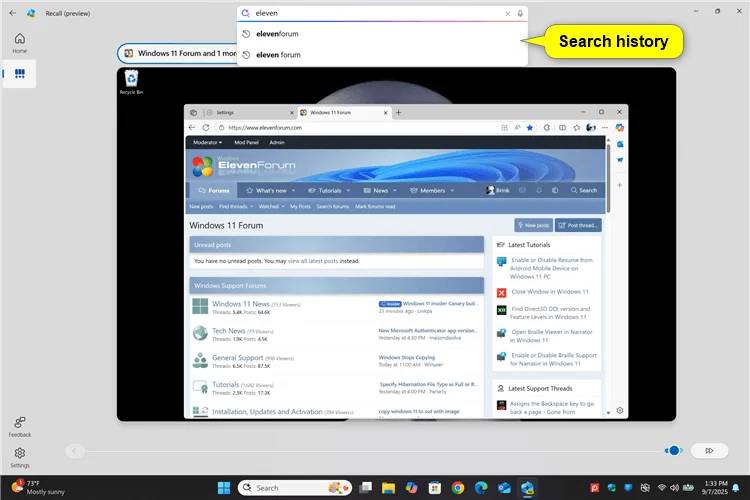Click the browser page vertical scrollbar

pos(608,178)
